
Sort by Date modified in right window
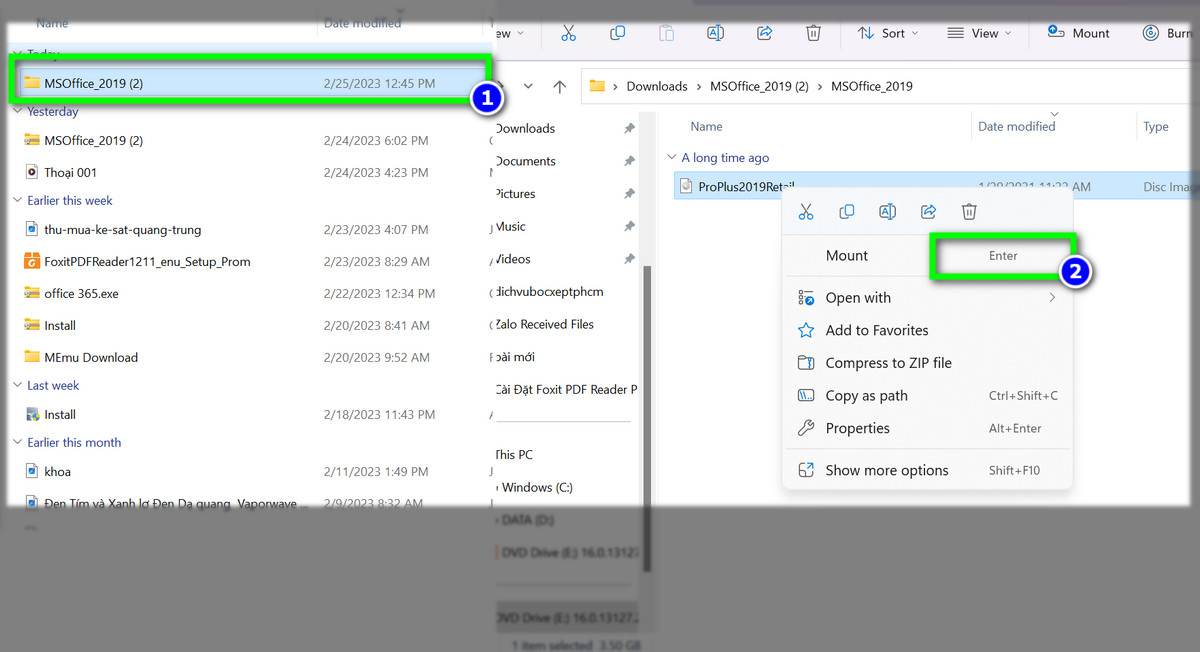[1016, 127]
